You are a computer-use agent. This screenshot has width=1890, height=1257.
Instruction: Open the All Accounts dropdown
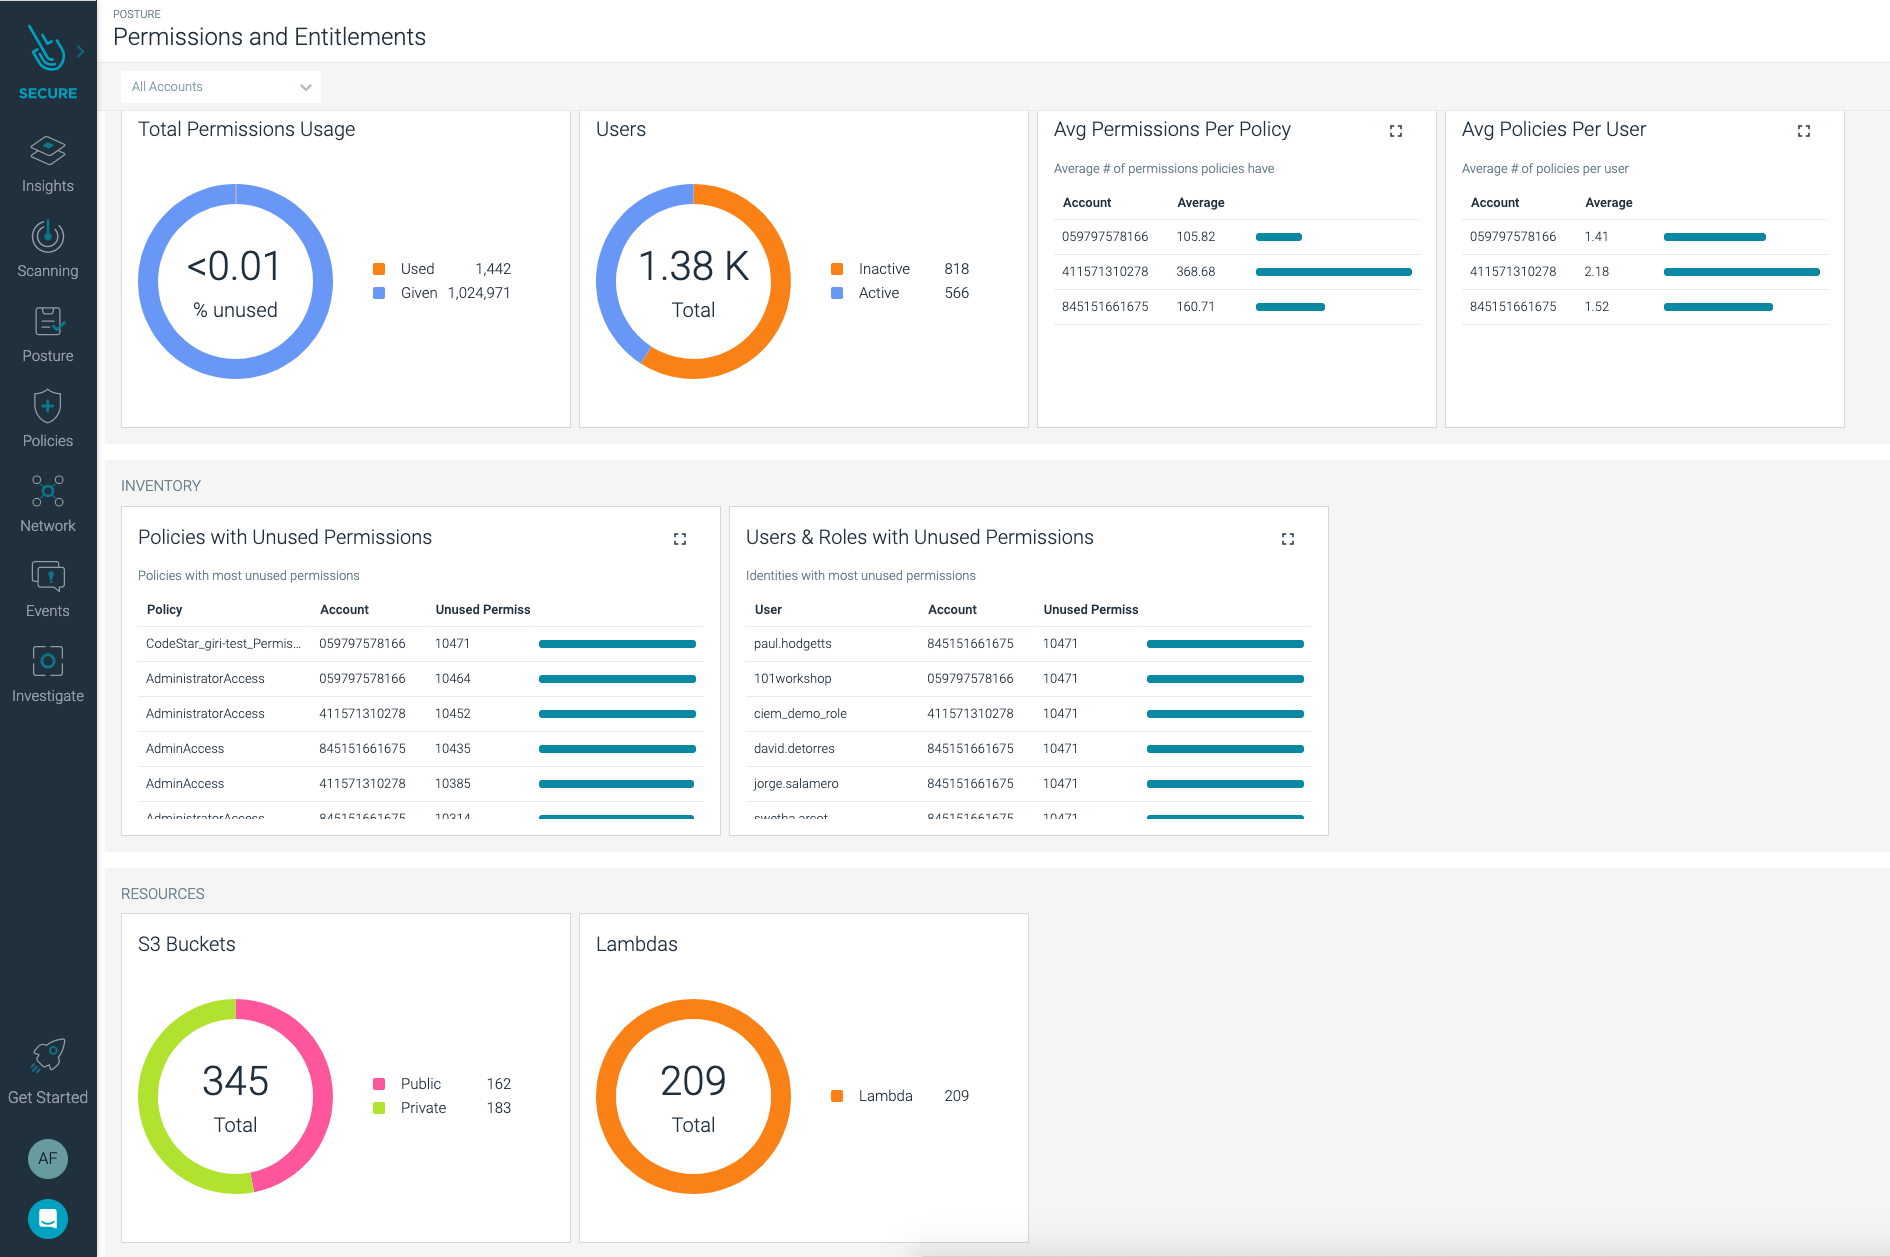[219, 87]
